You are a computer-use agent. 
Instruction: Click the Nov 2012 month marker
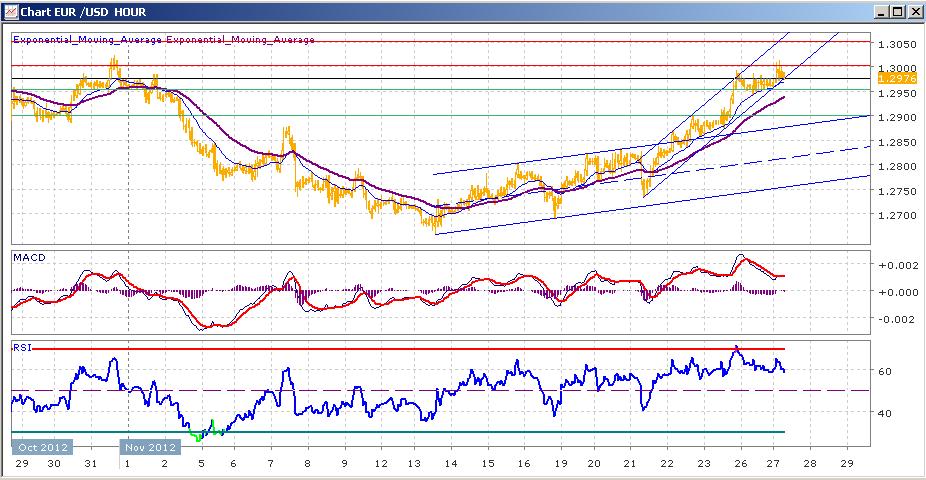click(x=150, y=447)
